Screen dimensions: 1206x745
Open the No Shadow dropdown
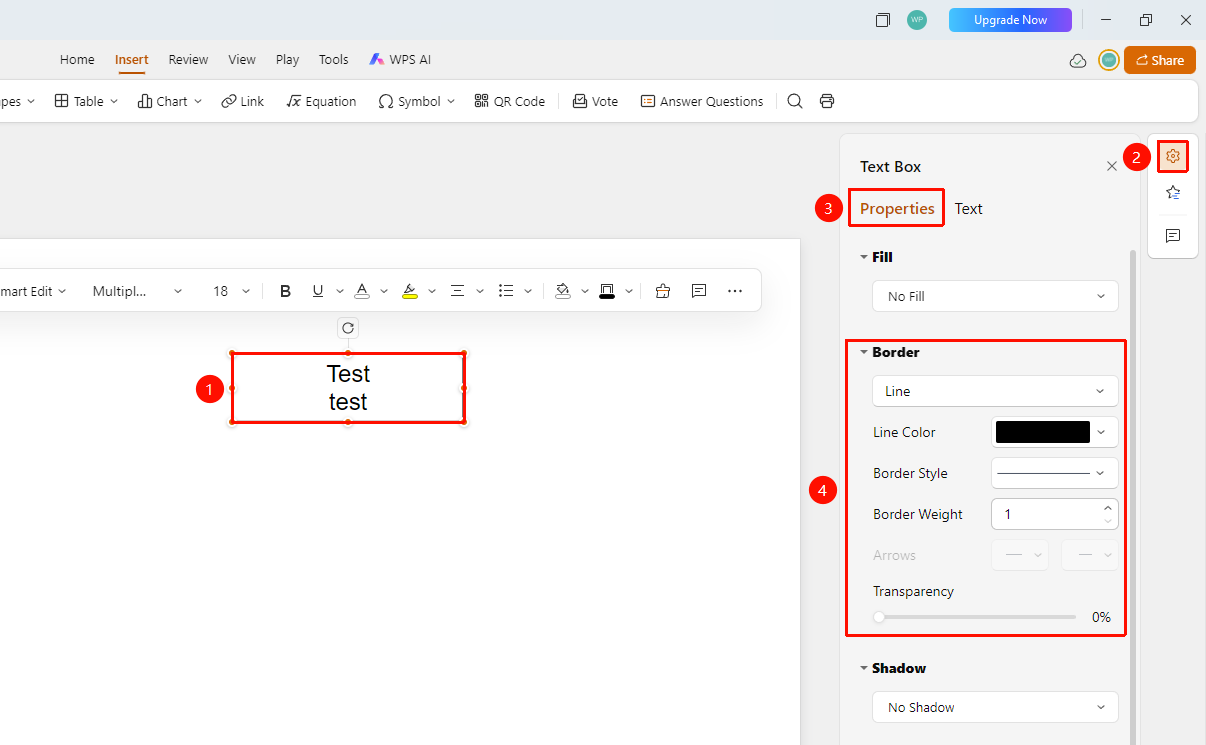tap(995, 707)
